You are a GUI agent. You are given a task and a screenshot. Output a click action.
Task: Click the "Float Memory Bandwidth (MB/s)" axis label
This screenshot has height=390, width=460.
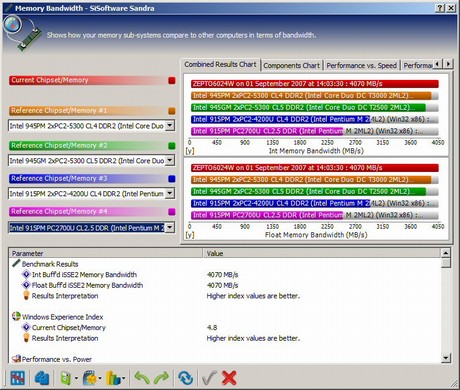pyautogui.click(x=316, y=235)
